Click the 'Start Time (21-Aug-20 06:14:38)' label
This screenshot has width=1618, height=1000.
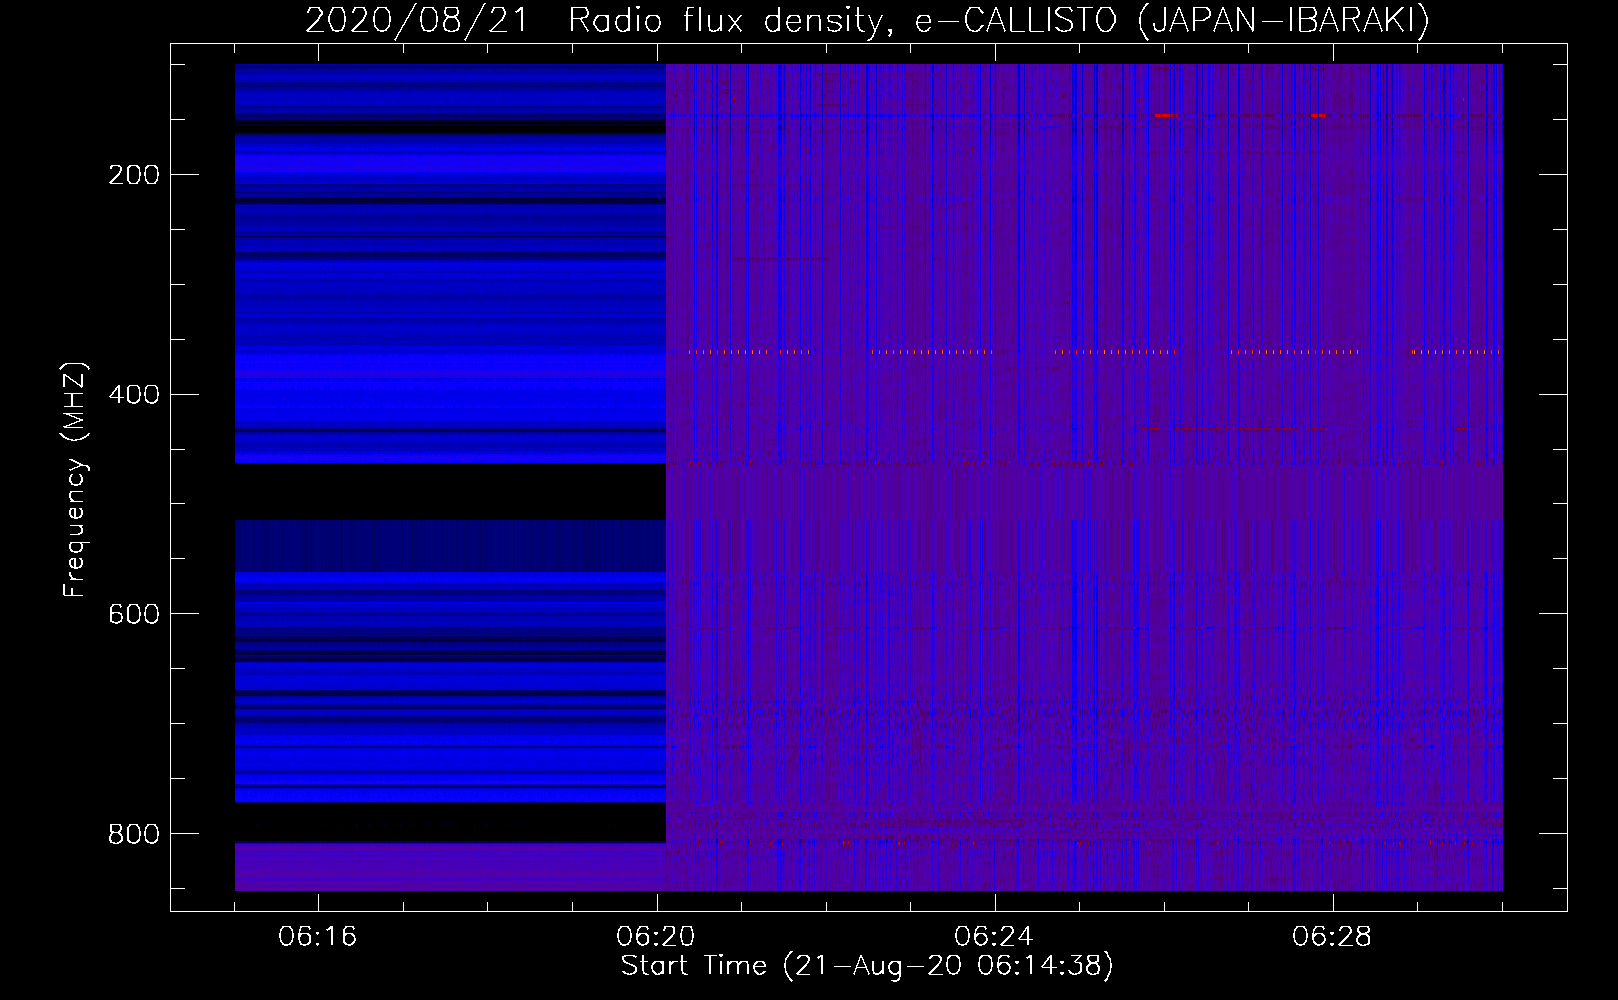point(867,966)
